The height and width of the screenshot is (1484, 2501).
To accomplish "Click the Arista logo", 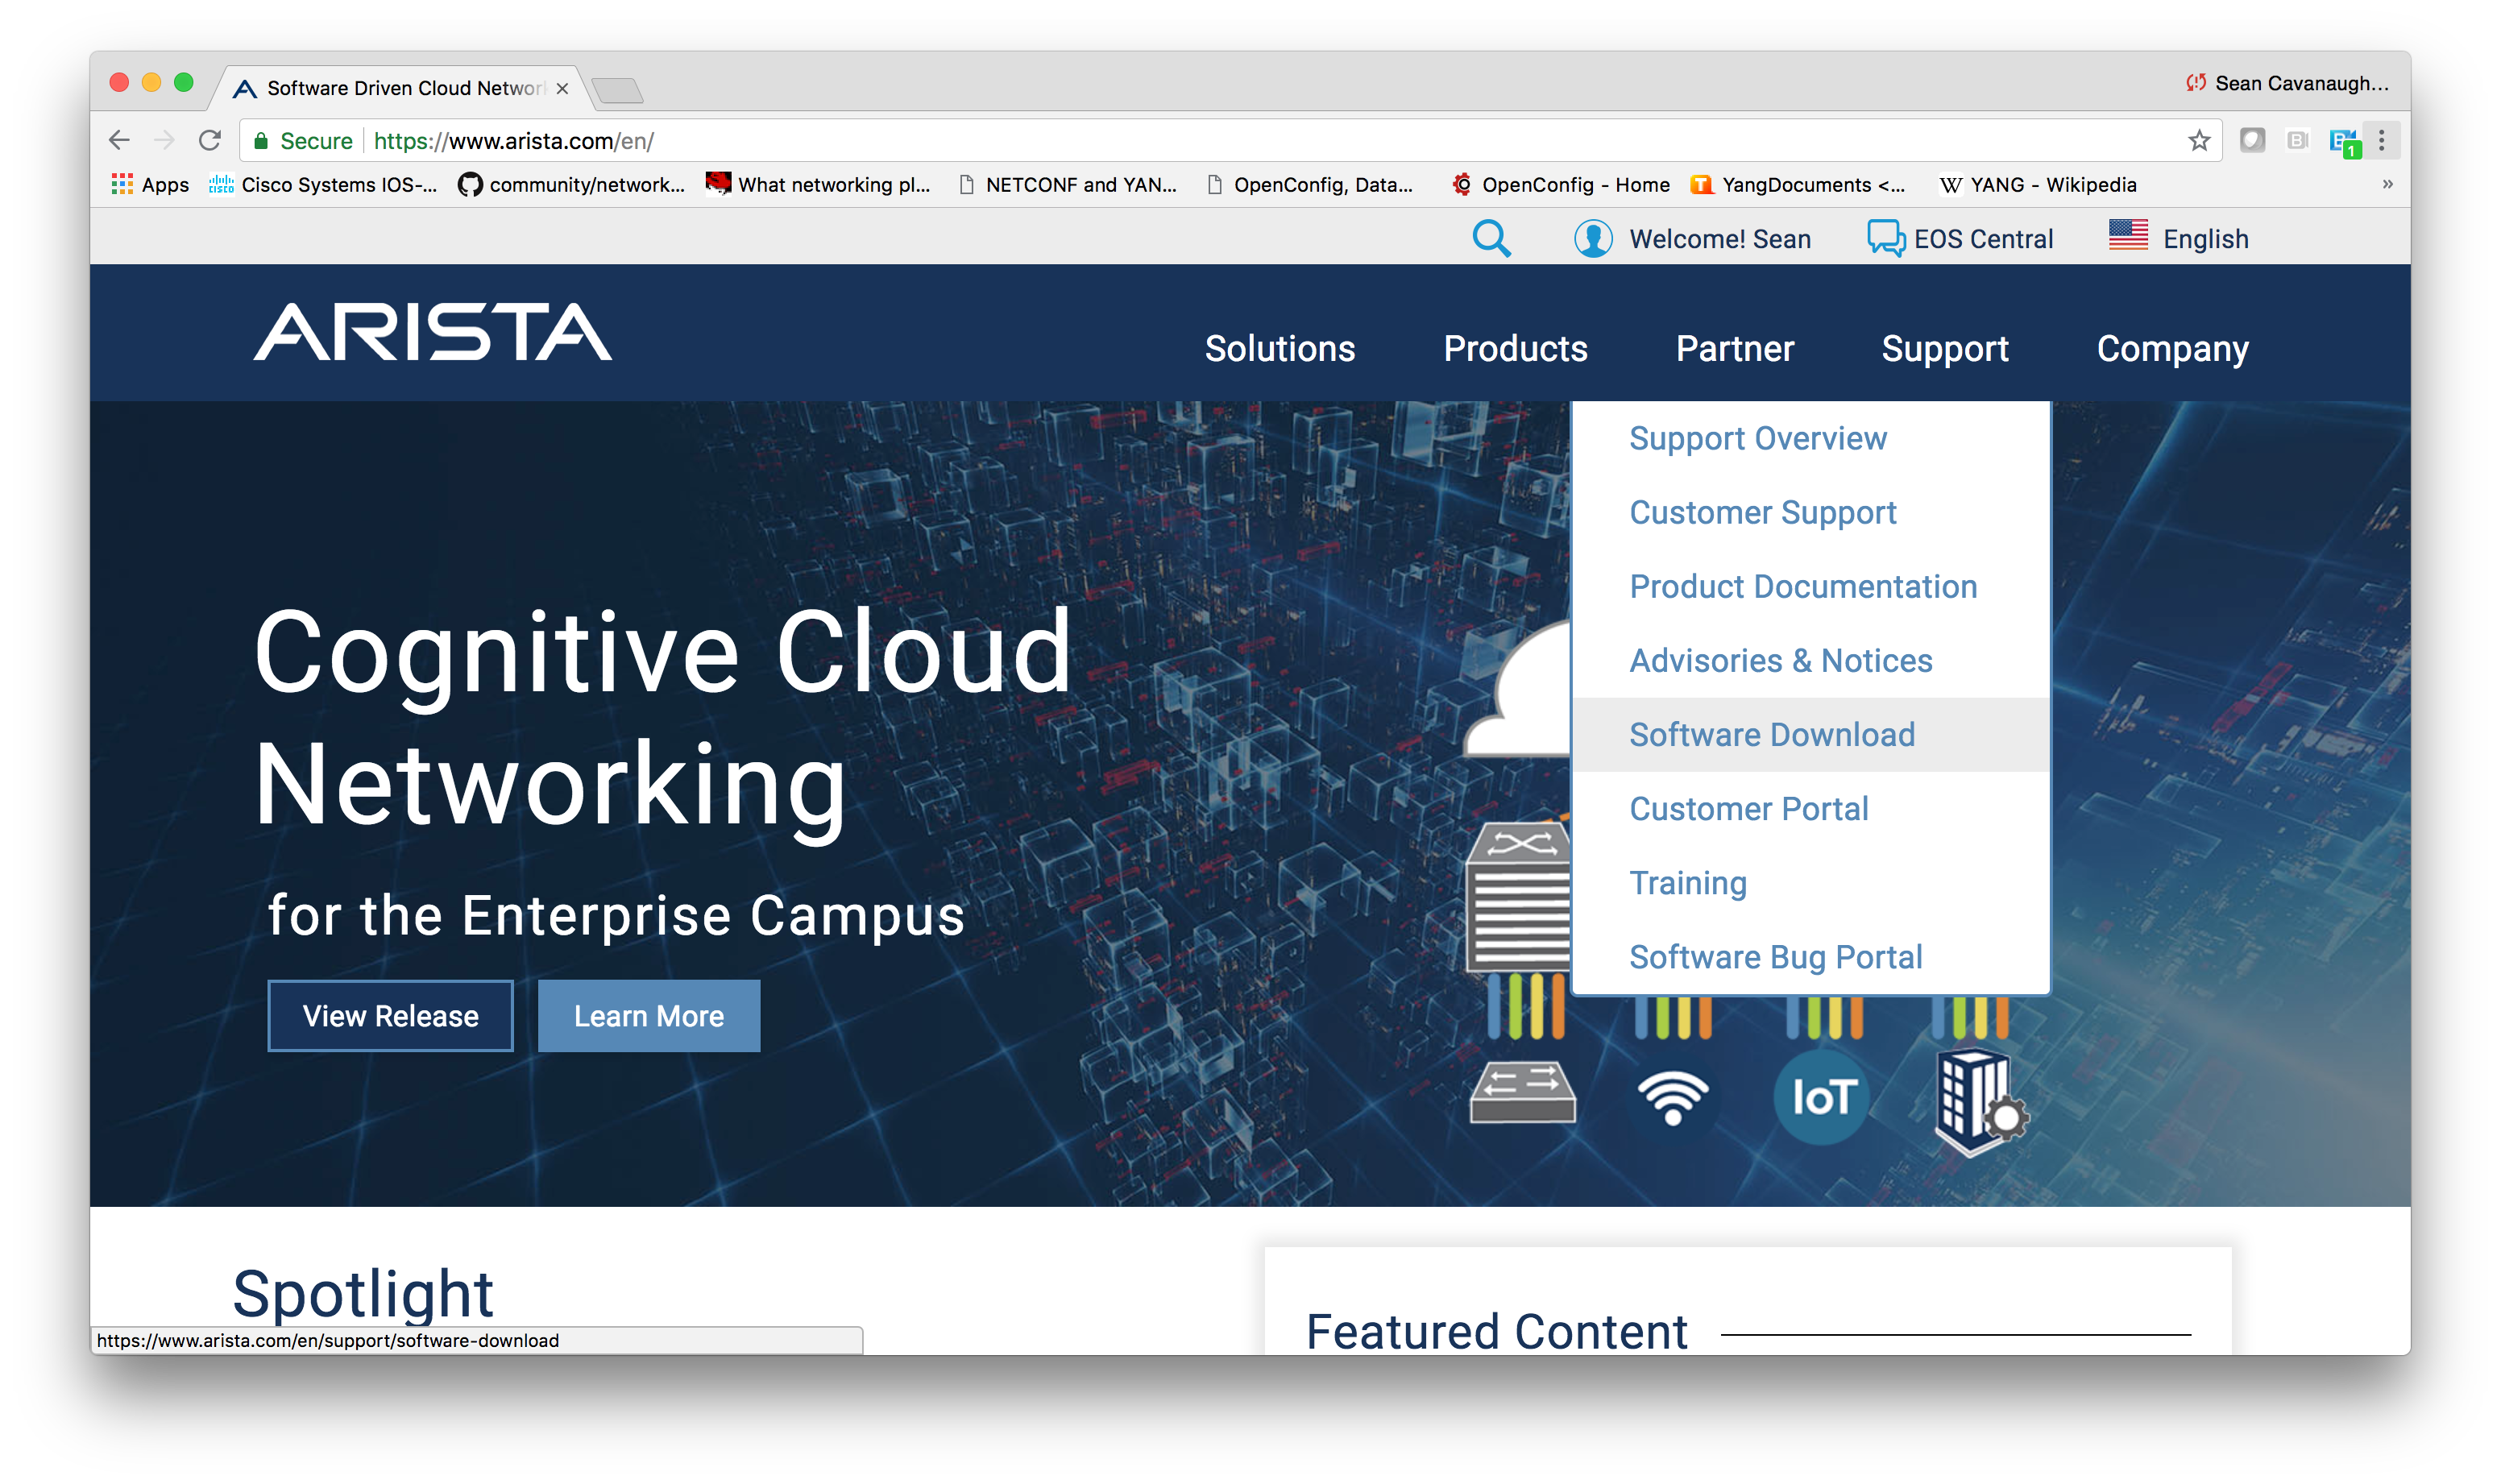I will point(432,332).
